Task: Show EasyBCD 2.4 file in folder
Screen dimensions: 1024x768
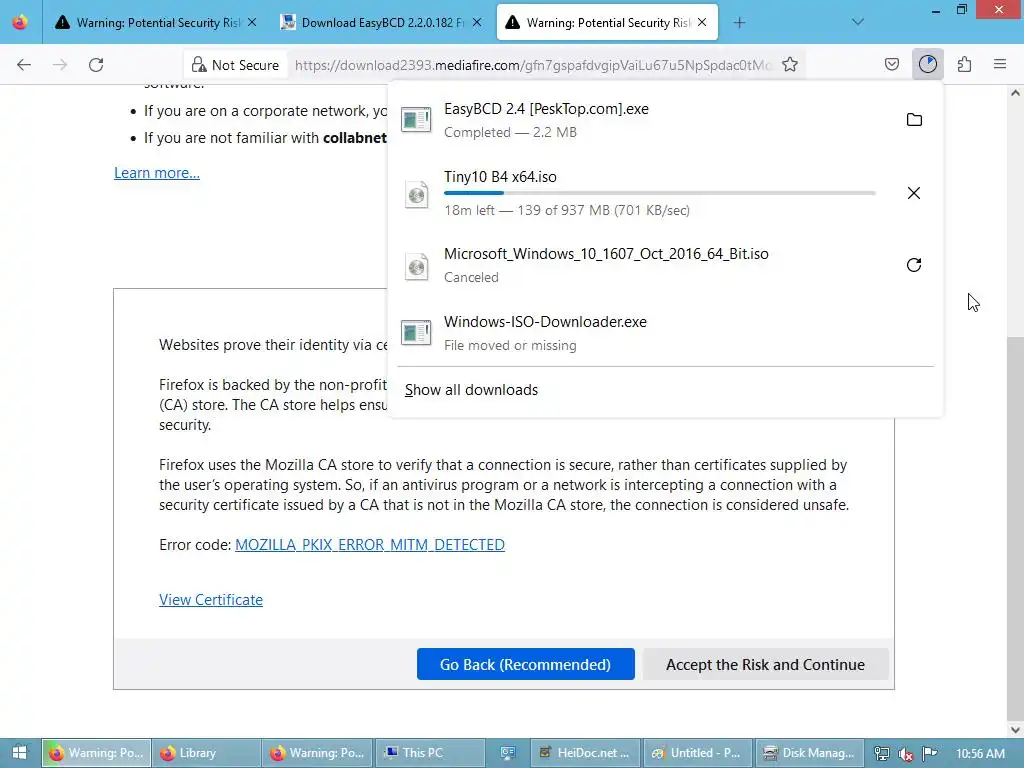Action: (x=914, y=120)
